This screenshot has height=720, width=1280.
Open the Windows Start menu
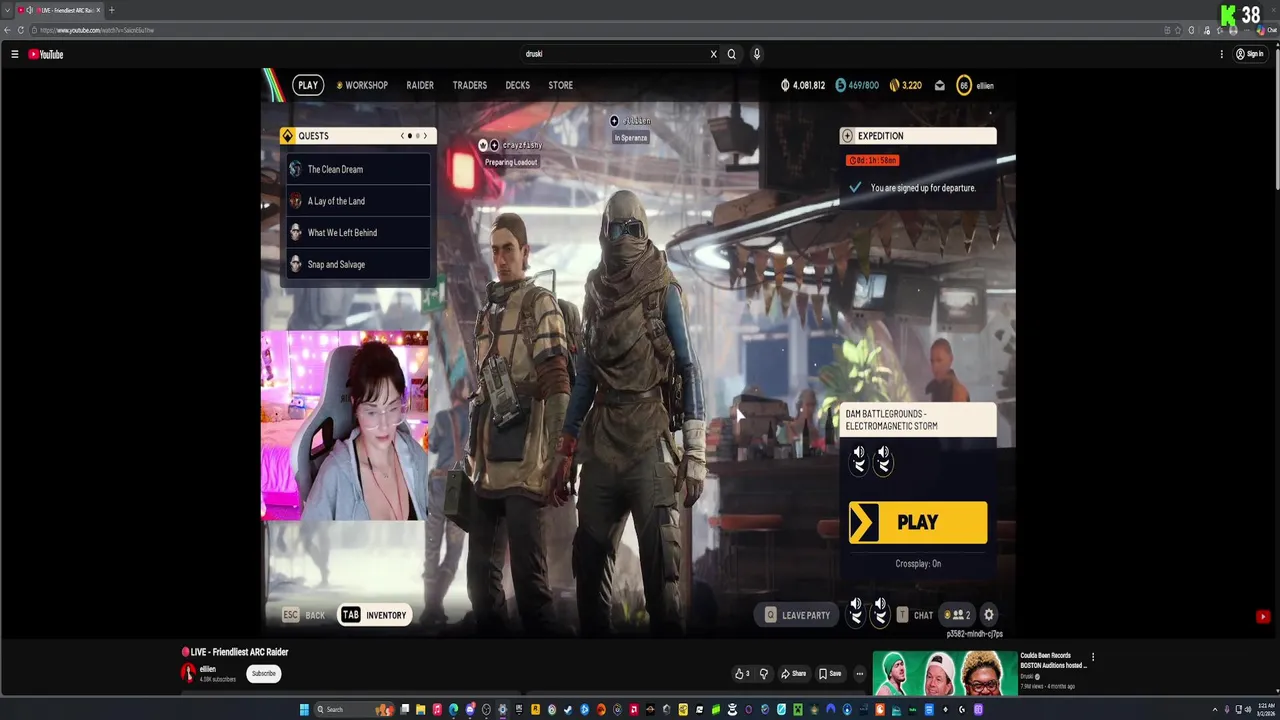[304, 709]
